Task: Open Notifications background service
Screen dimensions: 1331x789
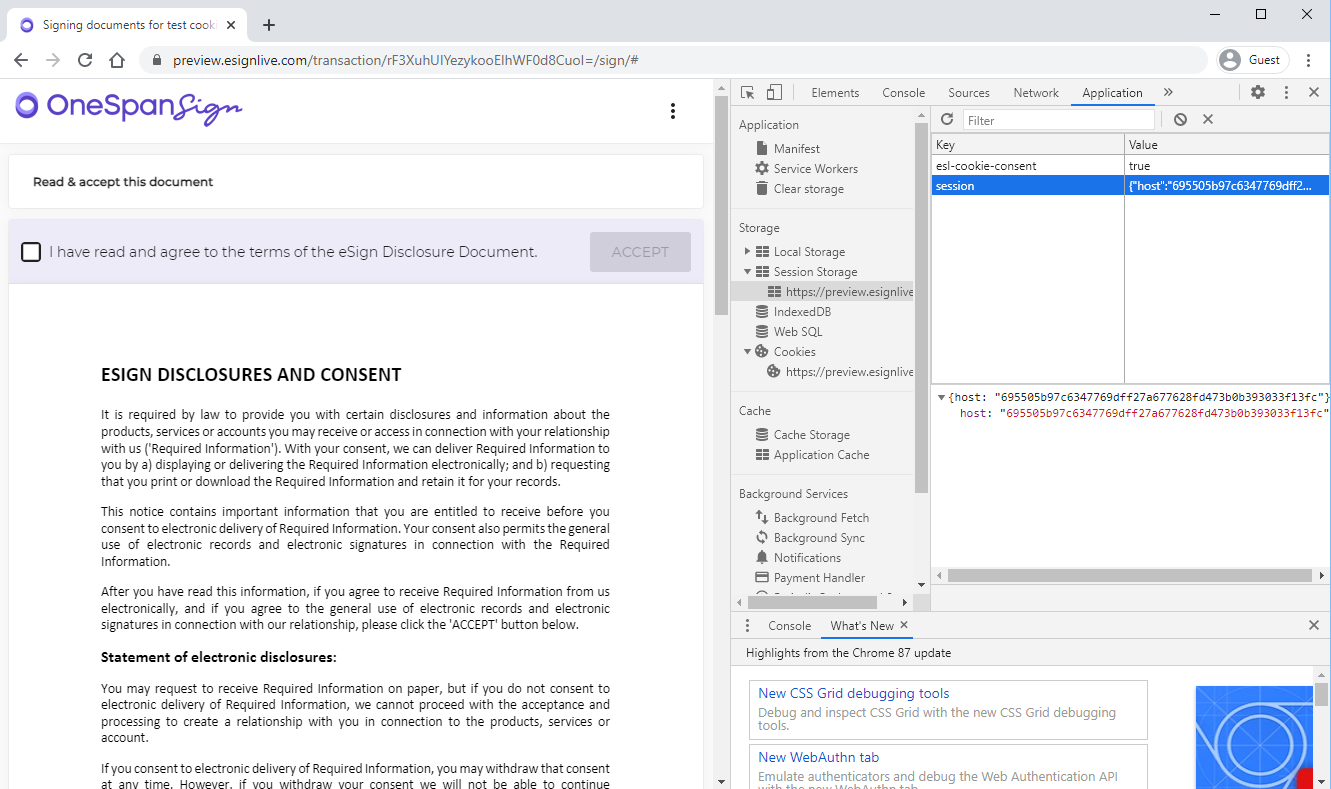Action: [x=807, y=557]
